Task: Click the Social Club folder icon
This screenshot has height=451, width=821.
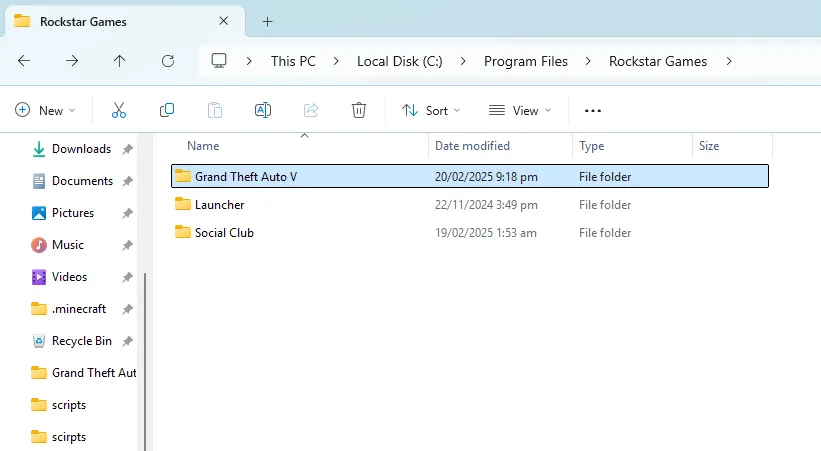Action: (183, 232)
